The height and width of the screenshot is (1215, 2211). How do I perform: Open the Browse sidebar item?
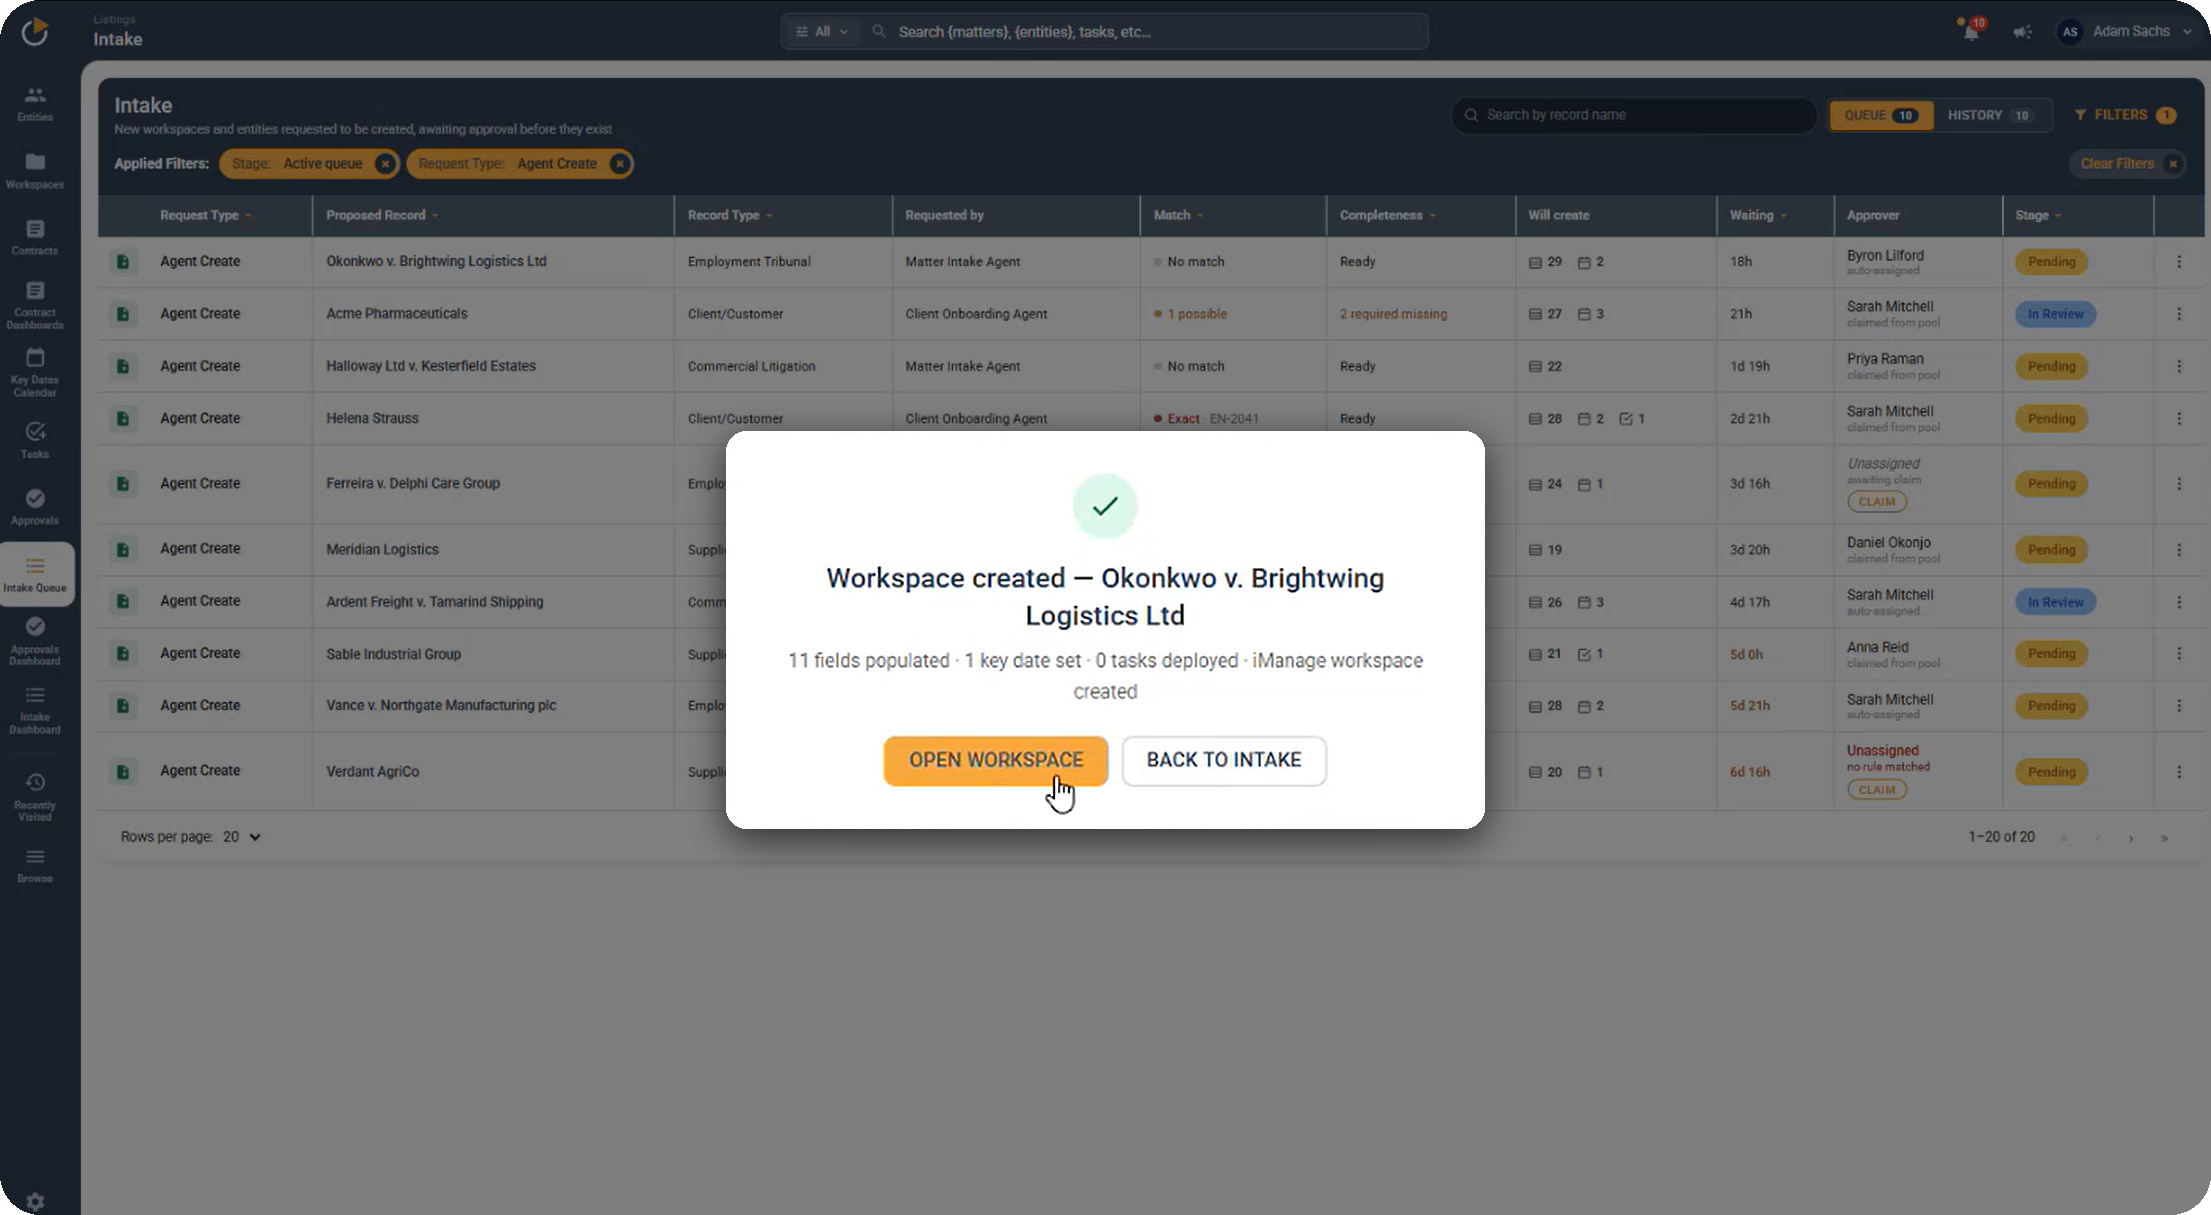click(35, 865)
